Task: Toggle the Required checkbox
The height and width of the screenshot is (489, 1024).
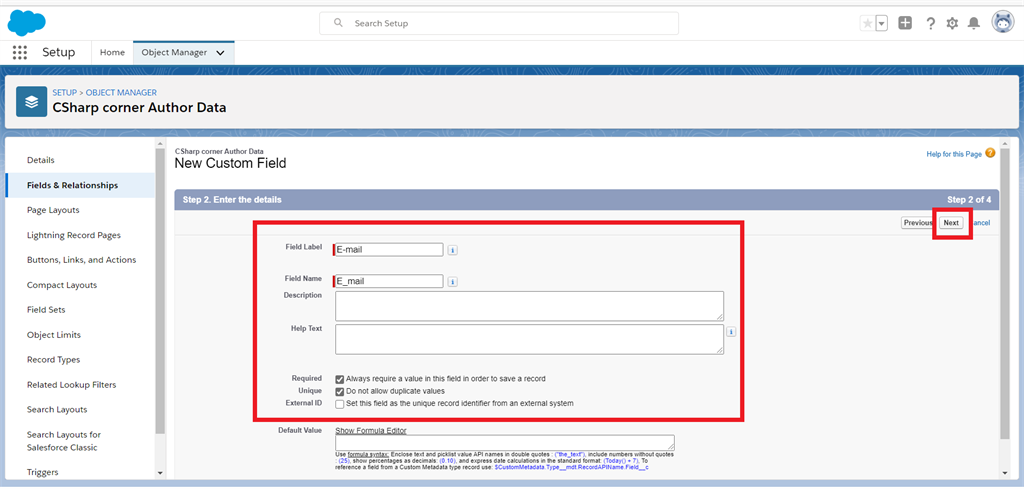Action: pyautogui.click(x=340, y=379)
